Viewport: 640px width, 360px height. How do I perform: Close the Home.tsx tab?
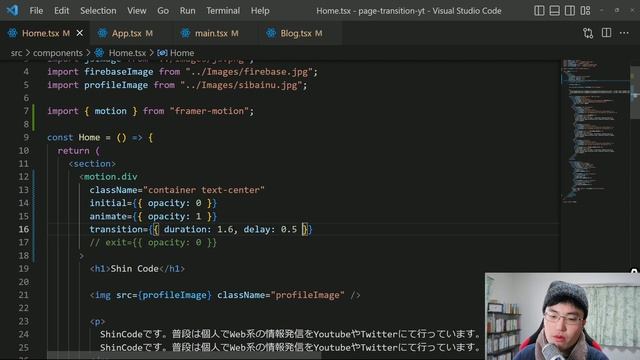[80, 33]
